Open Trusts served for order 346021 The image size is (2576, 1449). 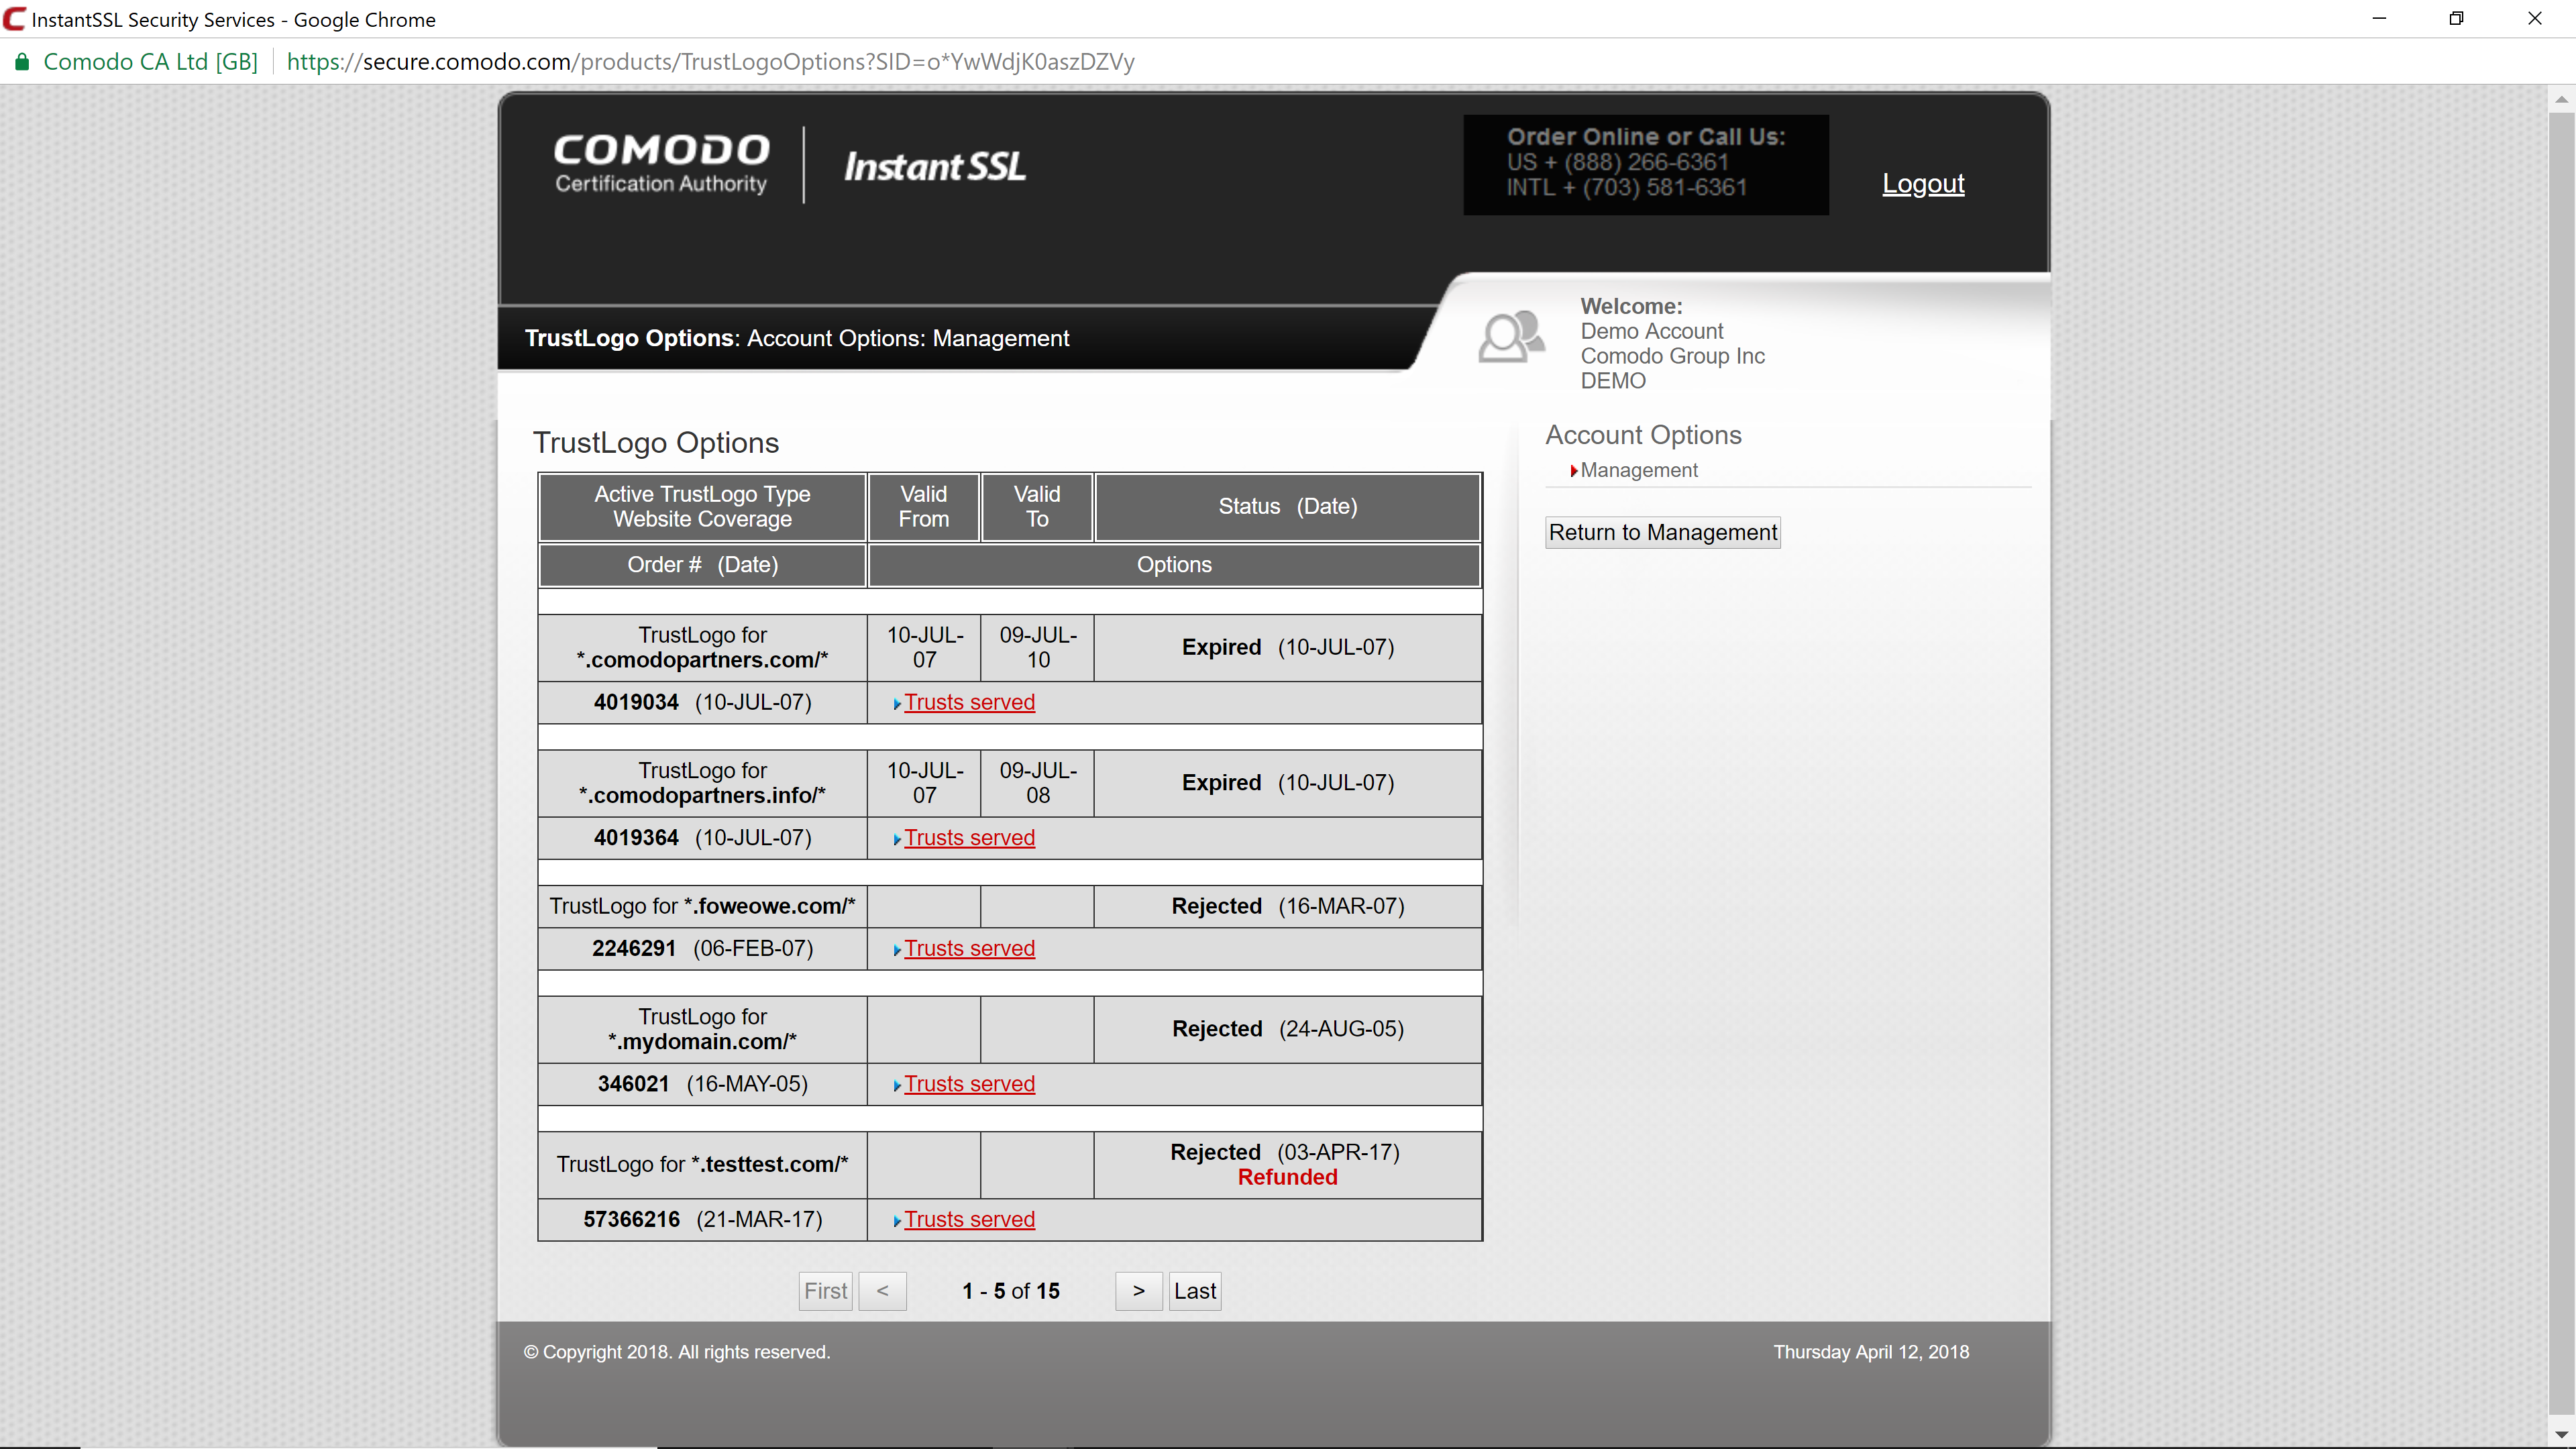pyautogui.click(x=969, y=1084)
